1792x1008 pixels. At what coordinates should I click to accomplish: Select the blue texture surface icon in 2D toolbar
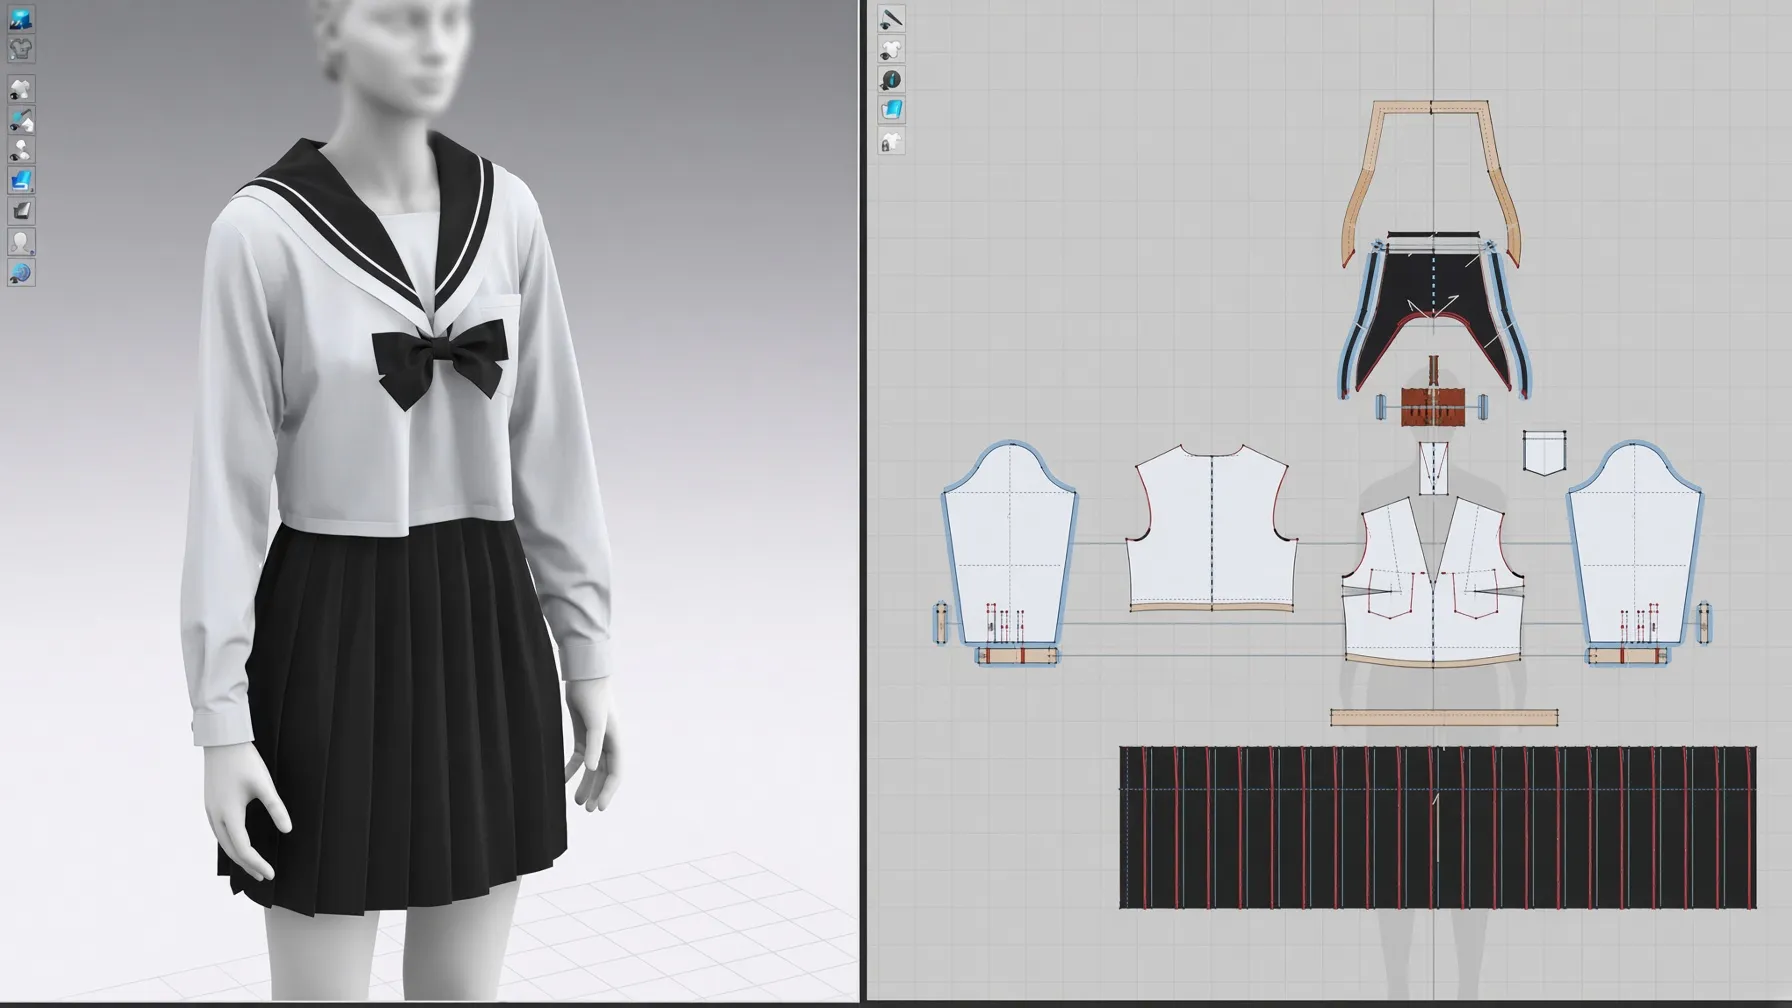tap(891, 110)
